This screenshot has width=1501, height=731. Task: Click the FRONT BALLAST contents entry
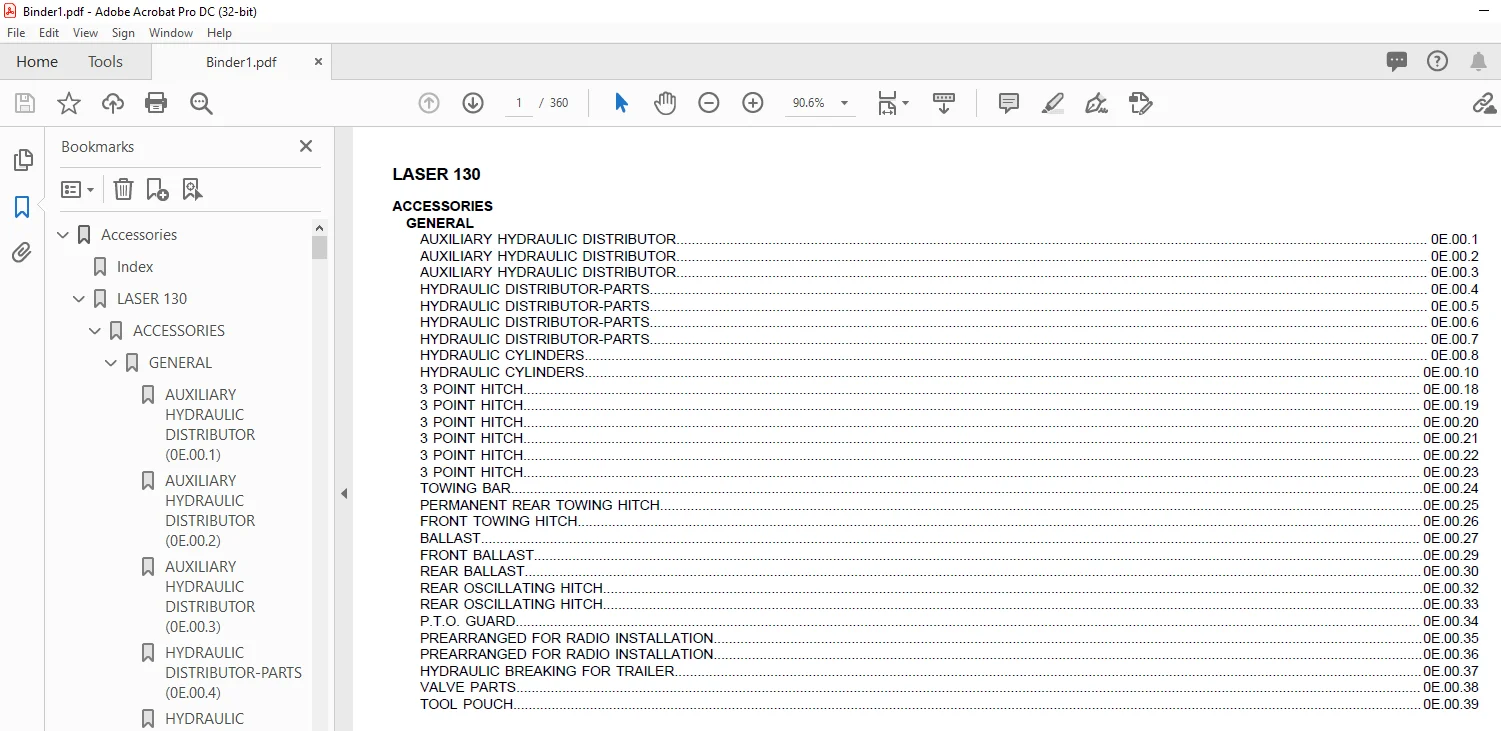(x=949, y=555)
